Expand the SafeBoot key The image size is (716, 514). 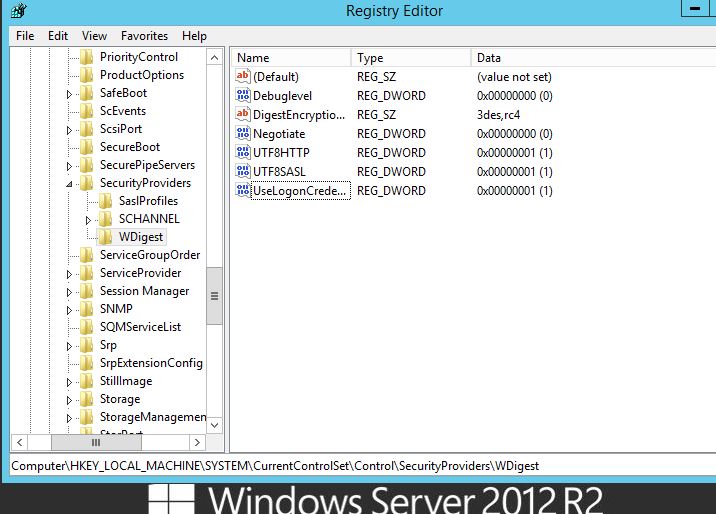point(69,94)
